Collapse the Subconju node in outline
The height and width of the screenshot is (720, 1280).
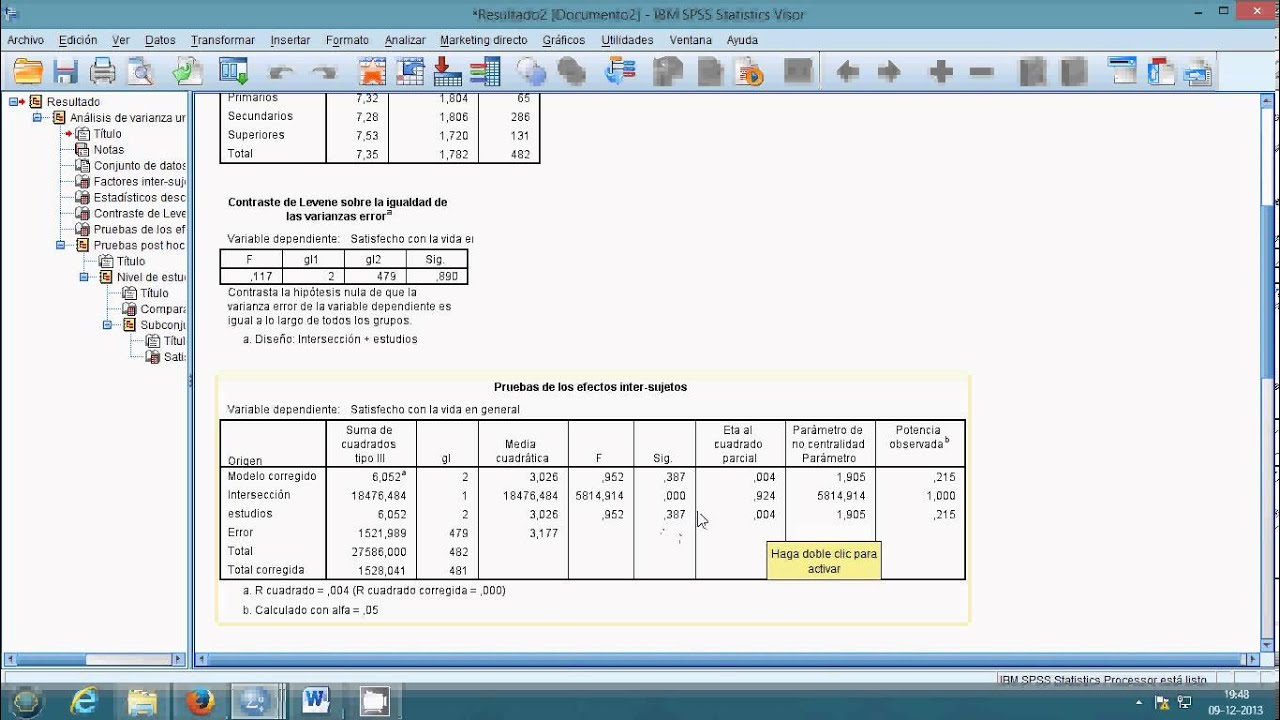pos(108,325)
